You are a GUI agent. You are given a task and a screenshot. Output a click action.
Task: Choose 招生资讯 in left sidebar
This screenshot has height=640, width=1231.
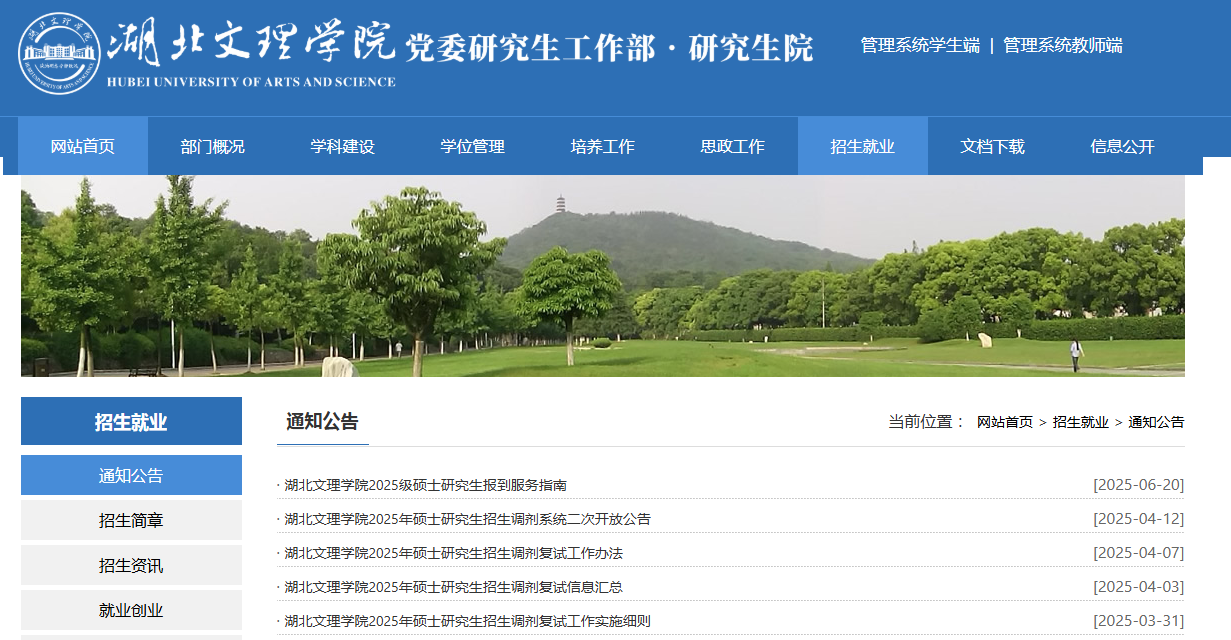pyautogui.click(x=131, y=566)
